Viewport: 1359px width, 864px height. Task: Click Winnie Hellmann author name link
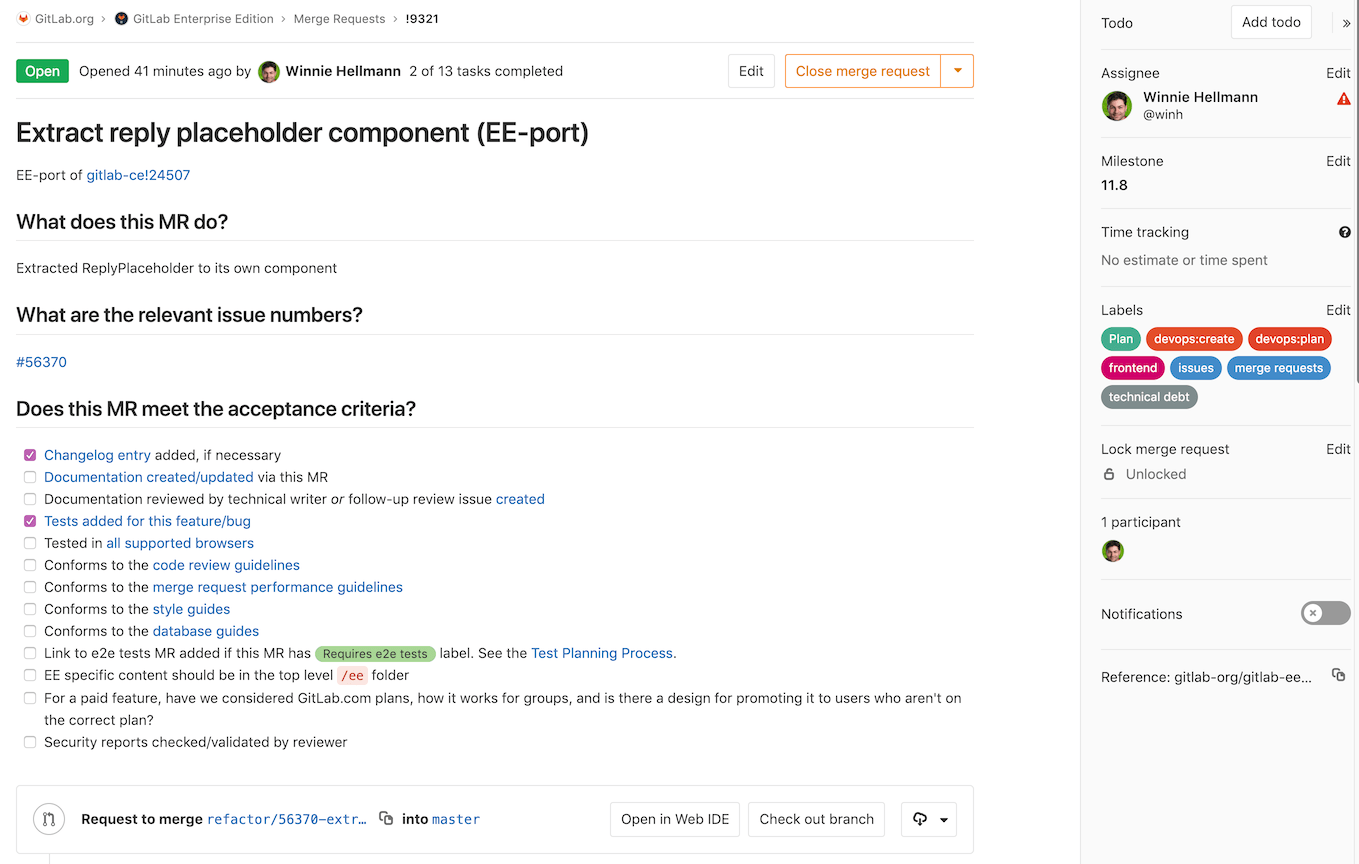pos(343,71)
